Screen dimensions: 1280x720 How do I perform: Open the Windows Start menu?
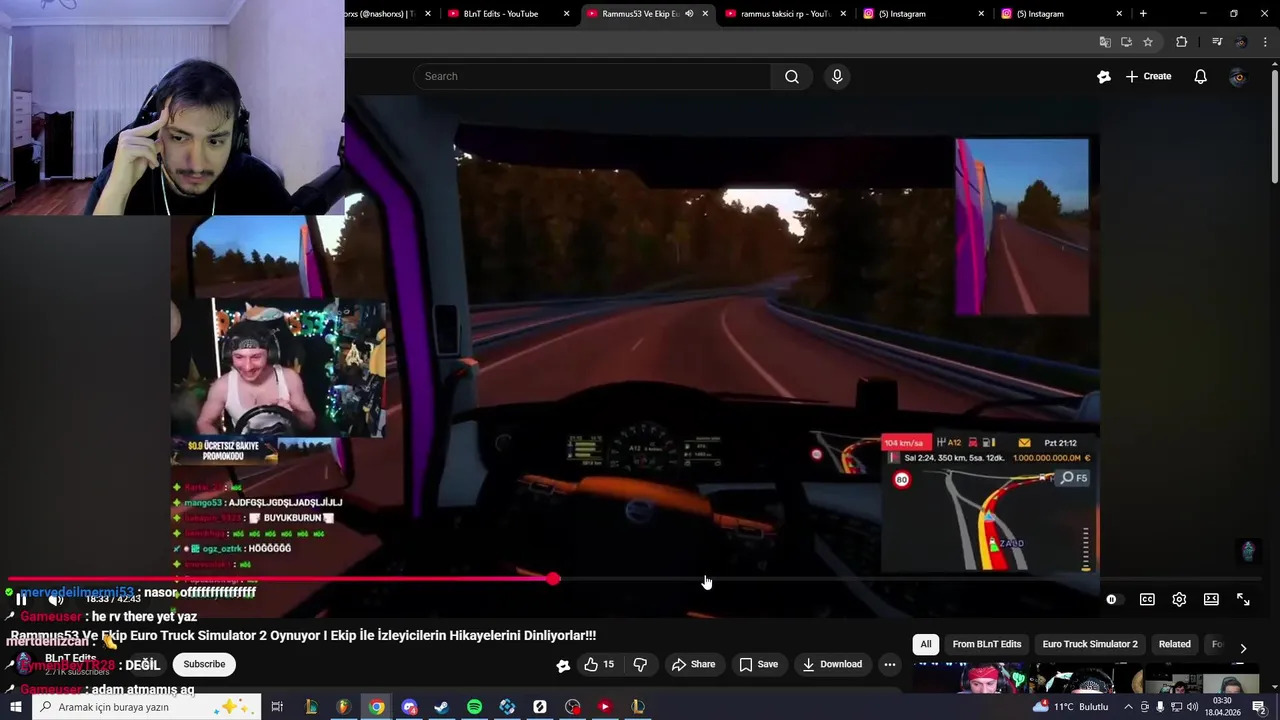point(16,707)
